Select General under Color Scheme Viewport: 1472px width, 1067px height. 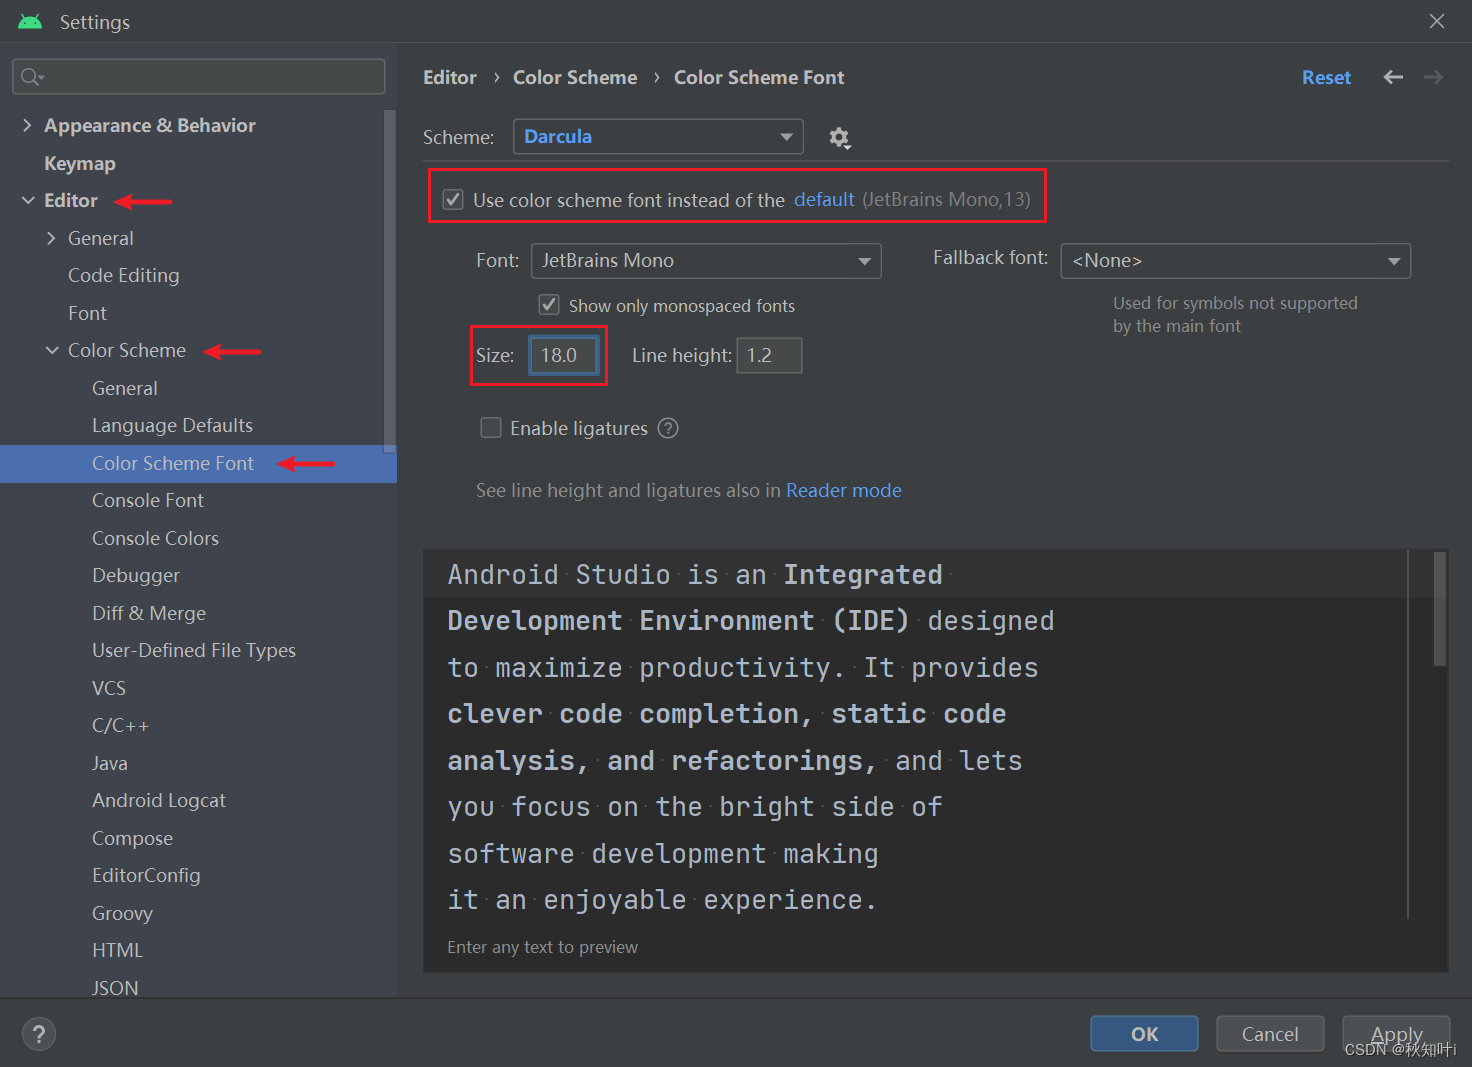click(125, 388)
